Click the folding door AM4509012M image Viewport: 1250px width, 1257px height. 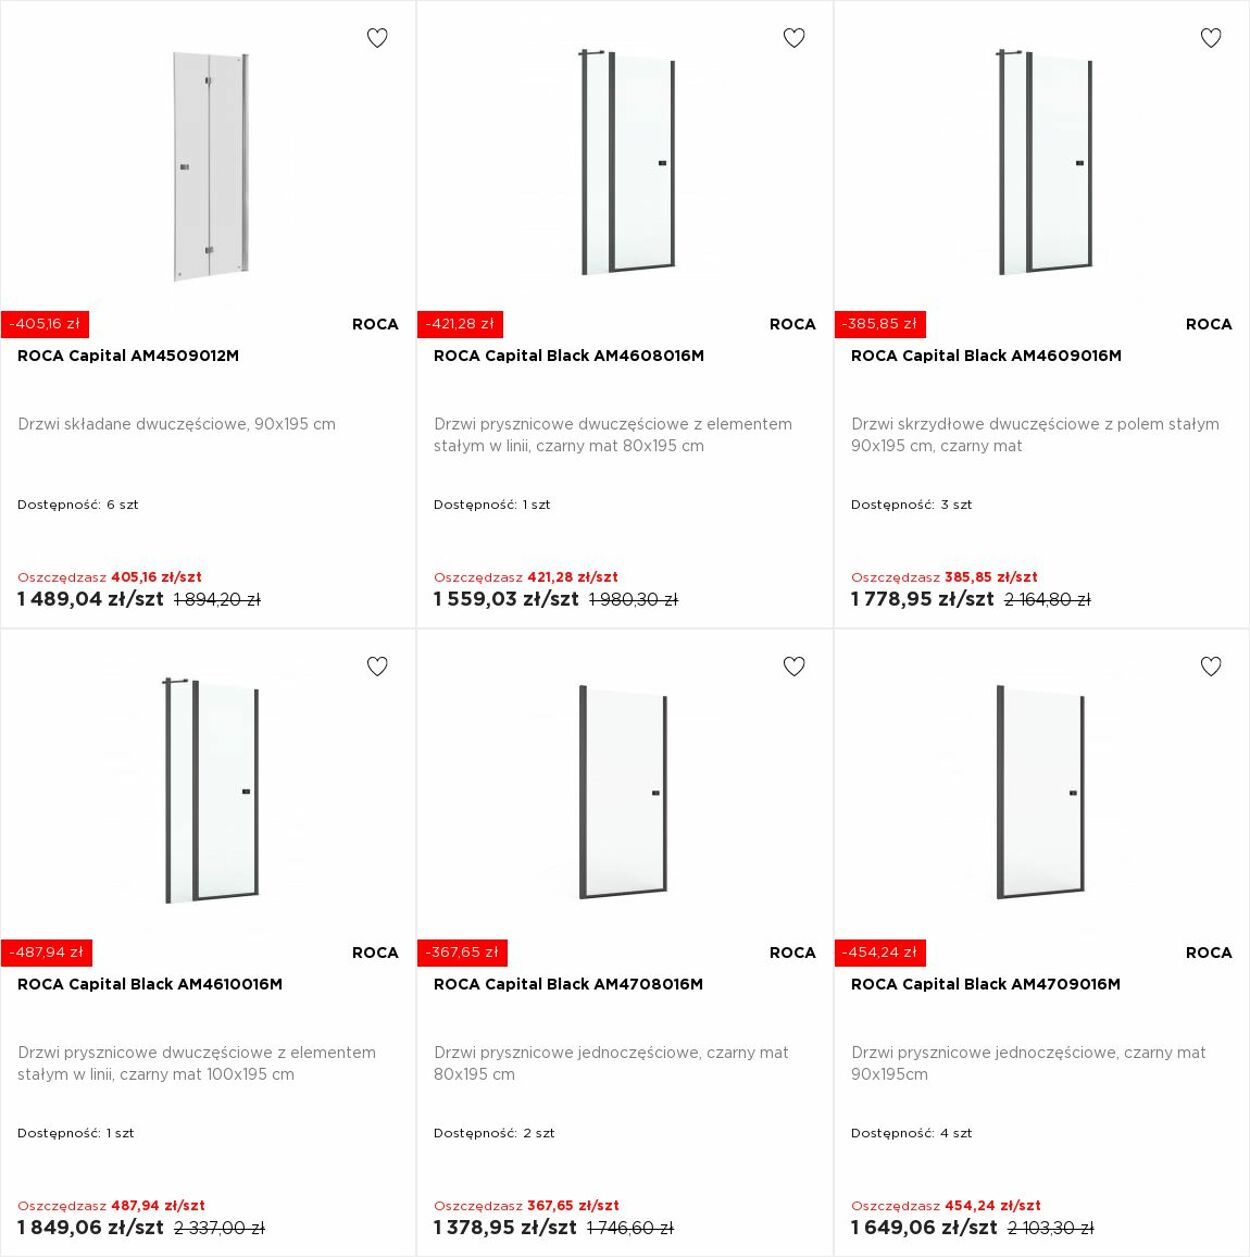[x=209, y=166]
